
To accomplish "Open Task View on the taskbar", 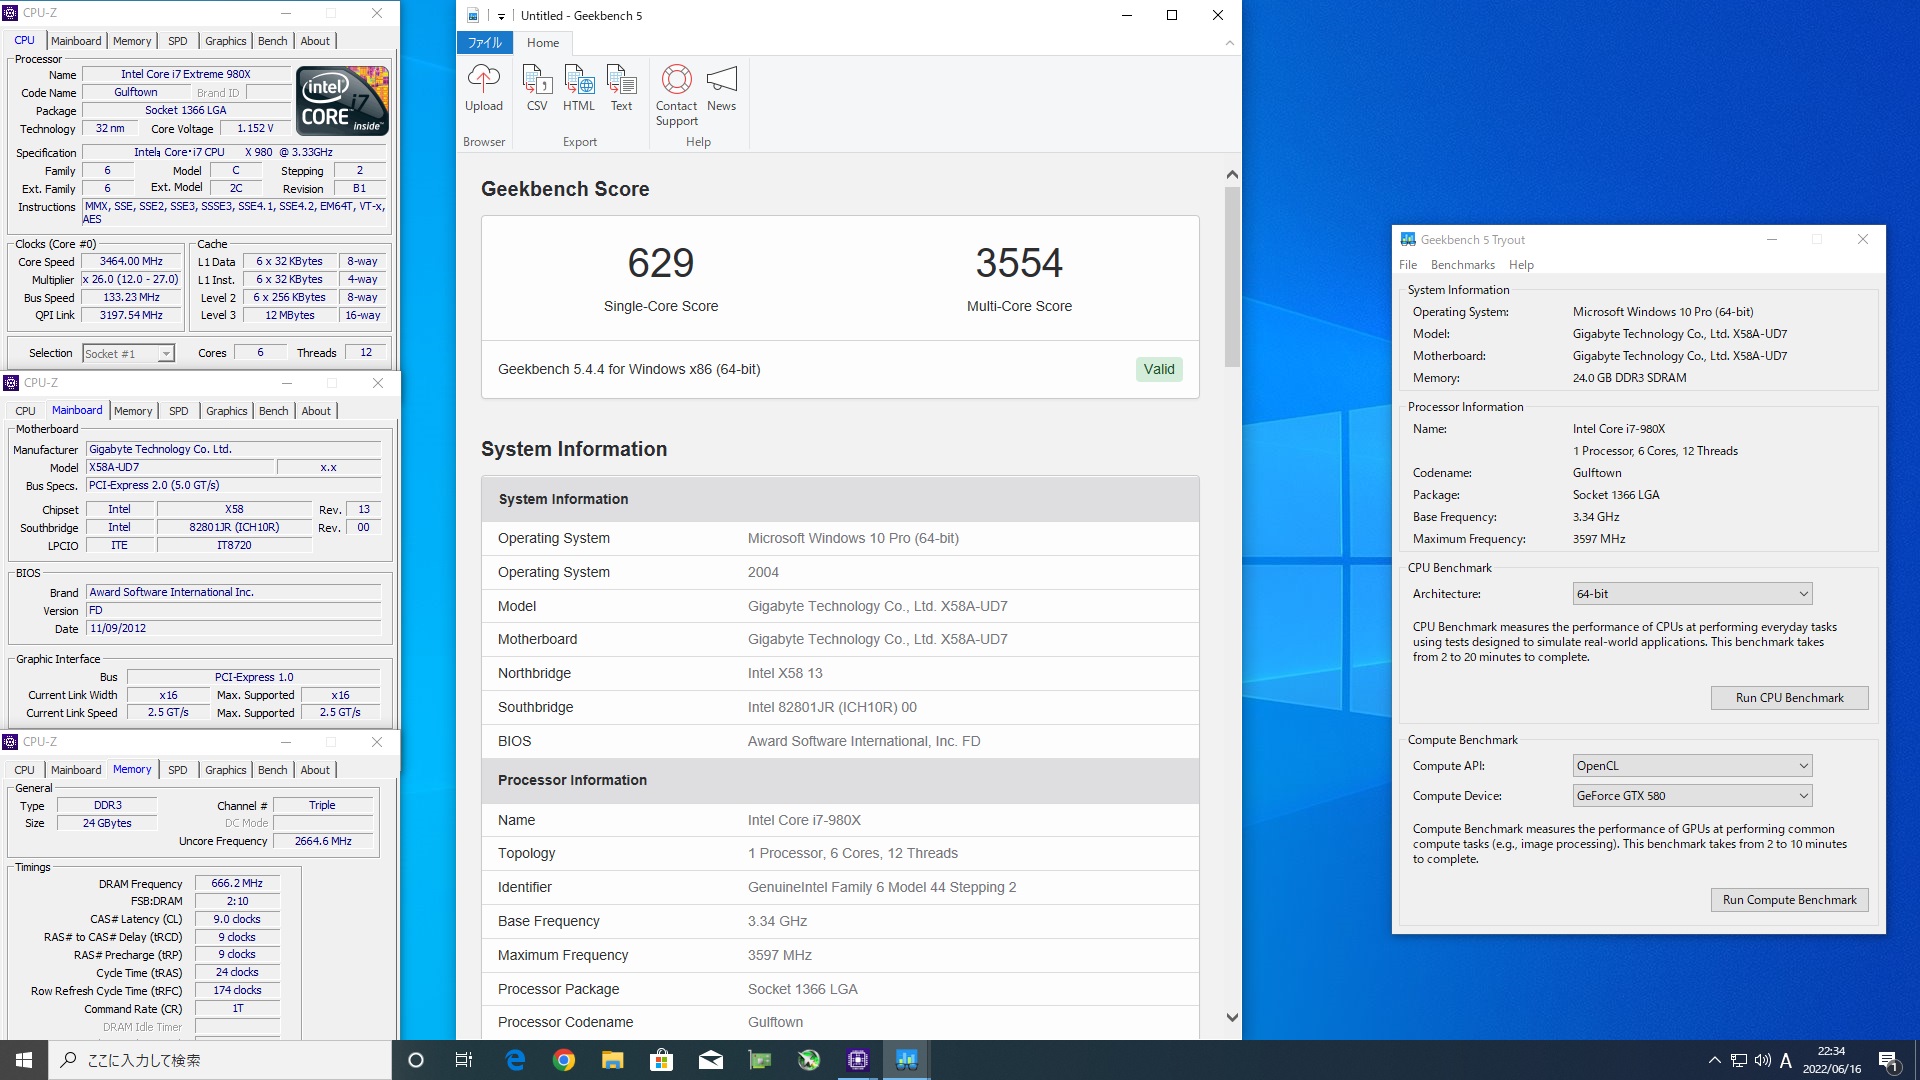I will point(464,1060).
